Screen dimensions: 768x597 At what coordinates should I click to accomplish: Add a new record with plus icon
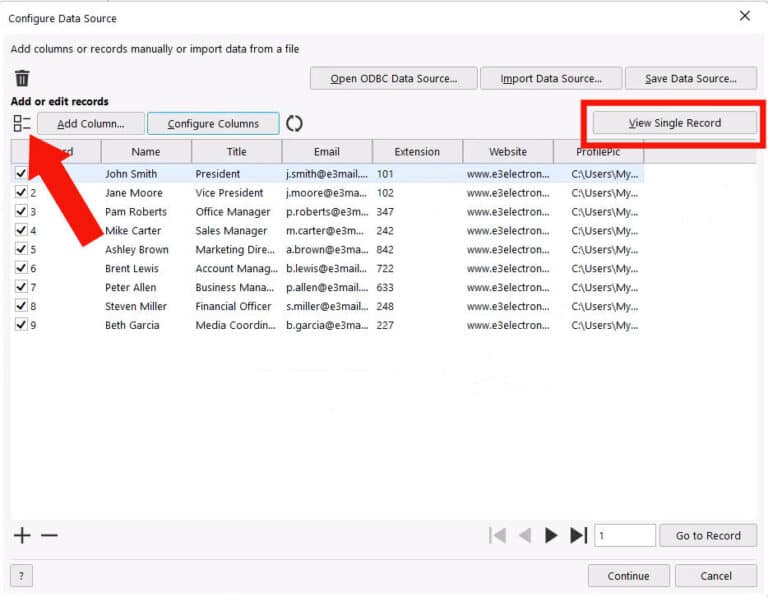point(22,535)
